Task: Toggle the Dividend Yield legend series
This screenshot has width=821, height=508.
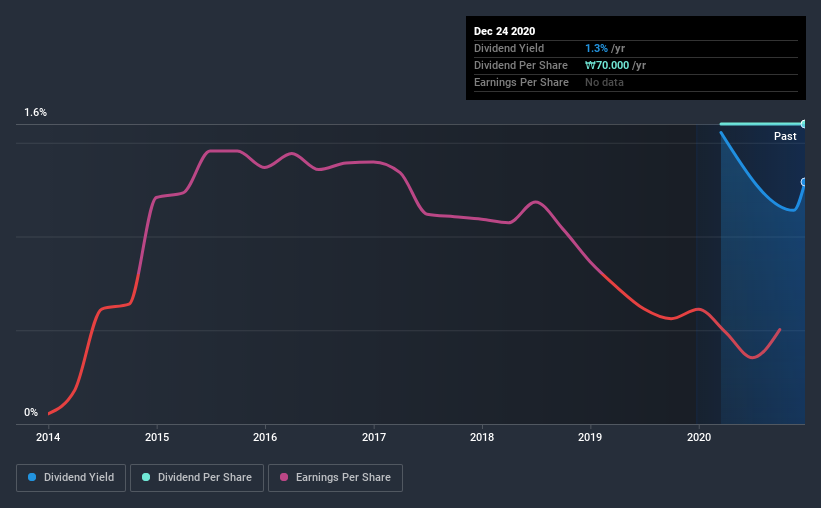Action: pyautogui.click(x=71, y=478)
